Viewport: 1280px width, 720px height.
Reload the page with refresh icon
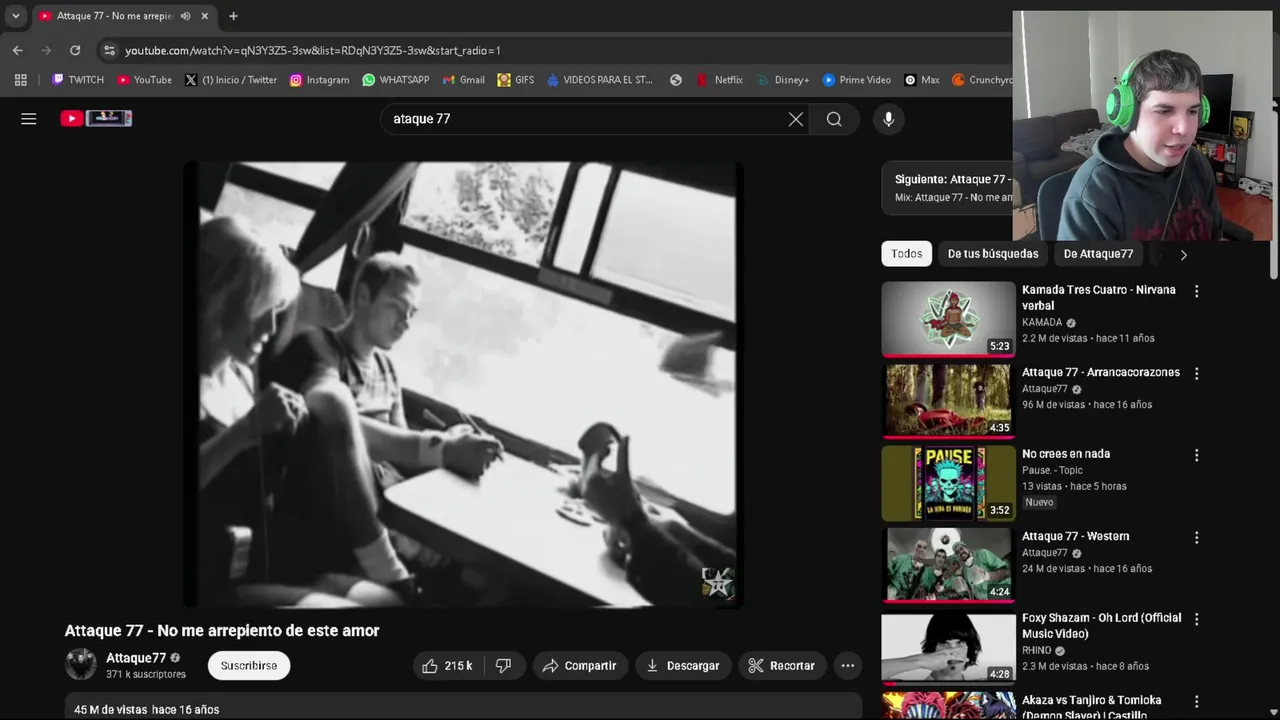(75, 50)
